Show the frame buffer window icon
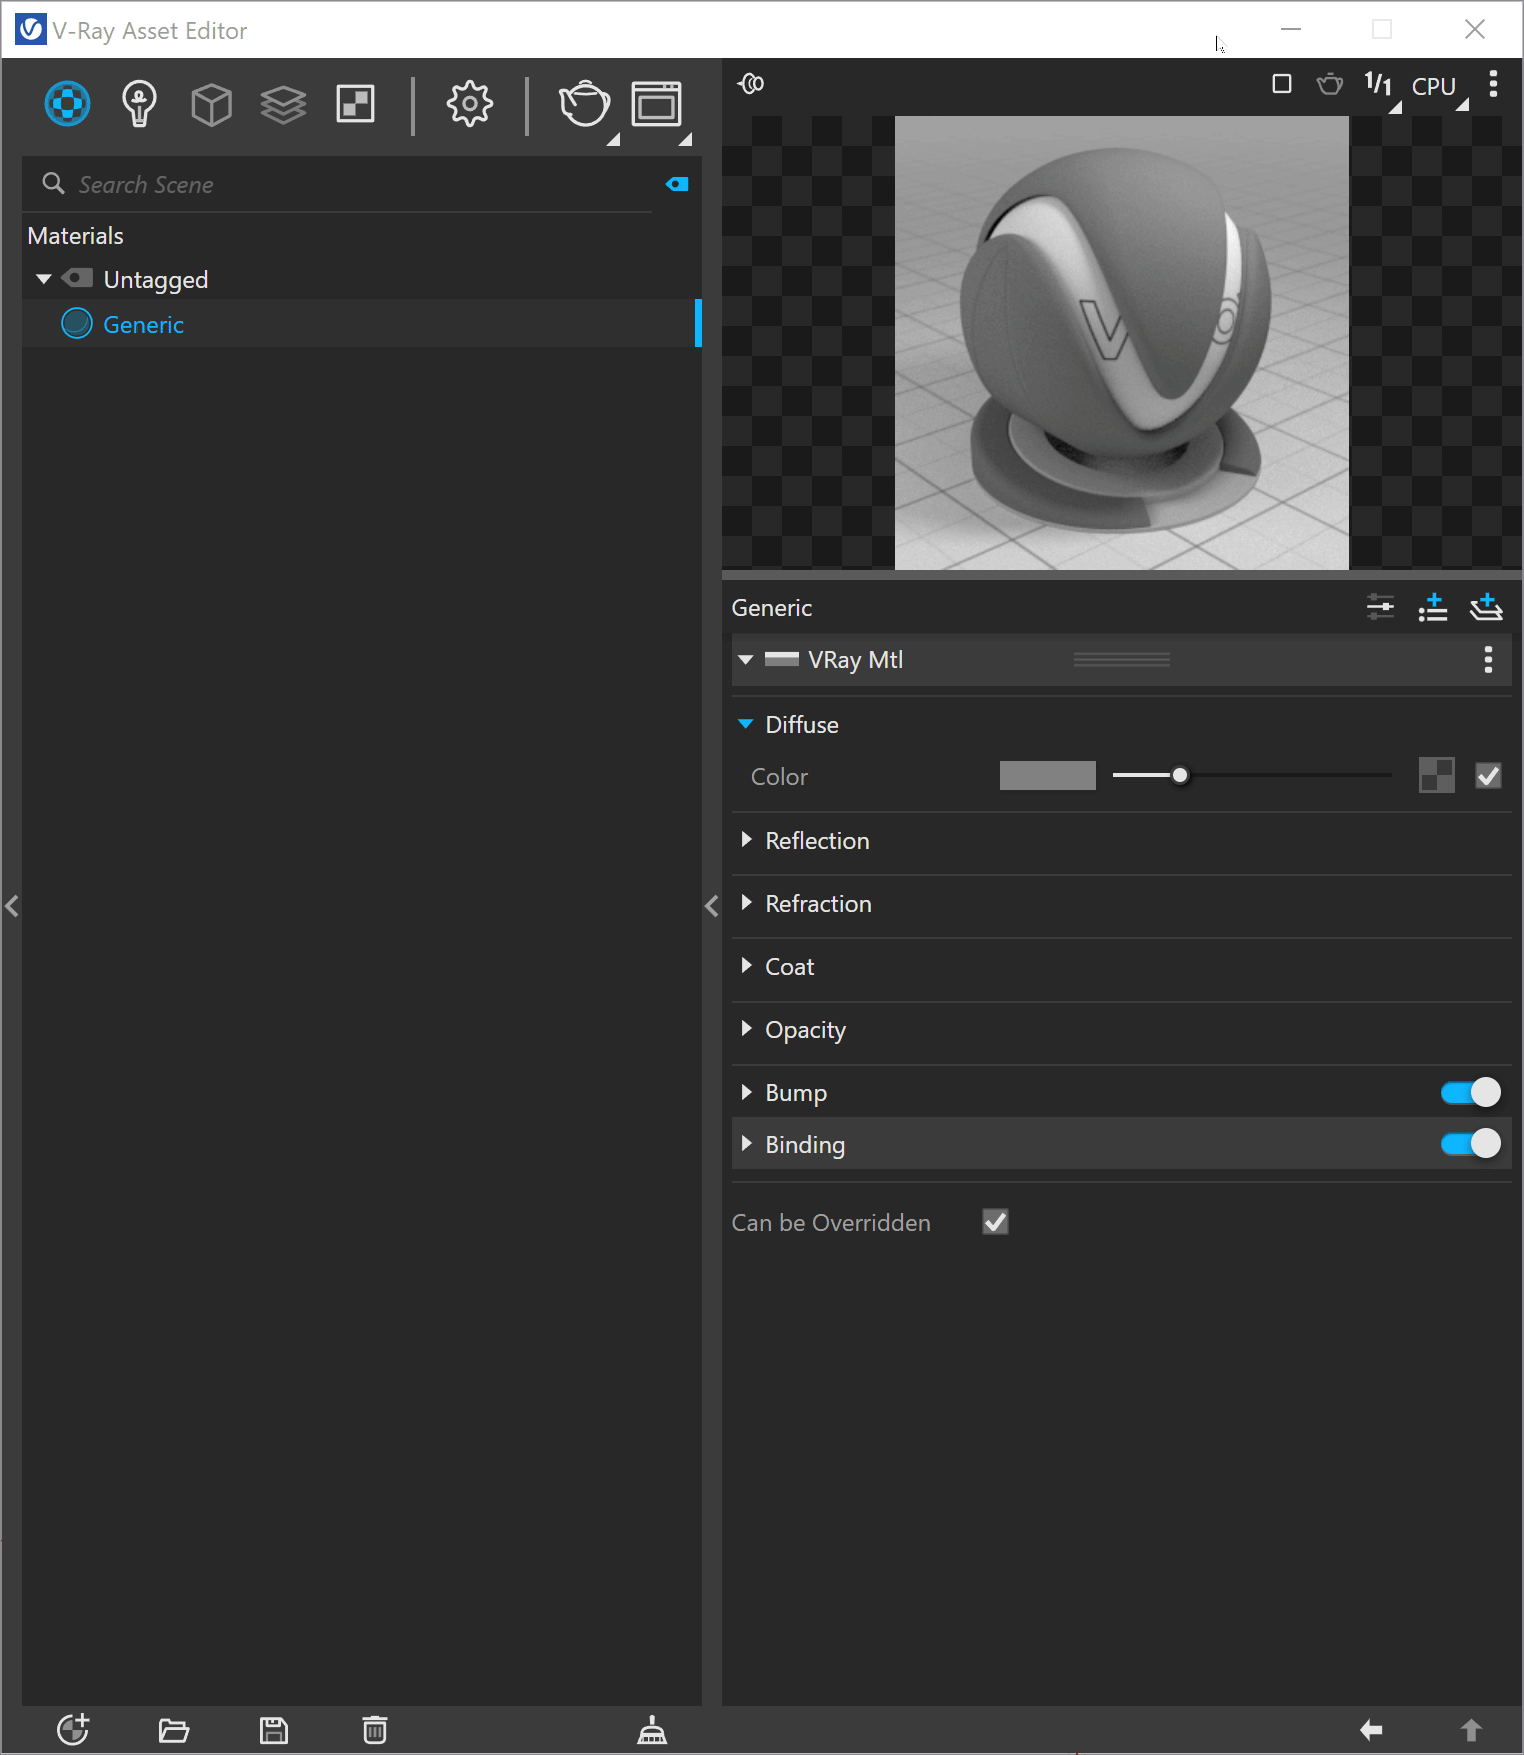The height and width of the screenshot is (1755, 1524). [x=656, y=104]
